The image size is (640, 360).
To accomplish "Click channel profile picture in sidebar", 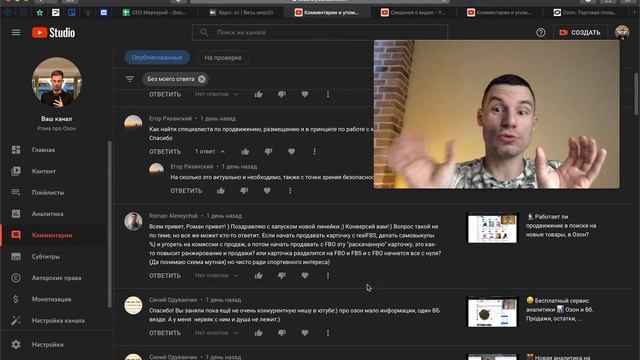I will pos(57,82).
